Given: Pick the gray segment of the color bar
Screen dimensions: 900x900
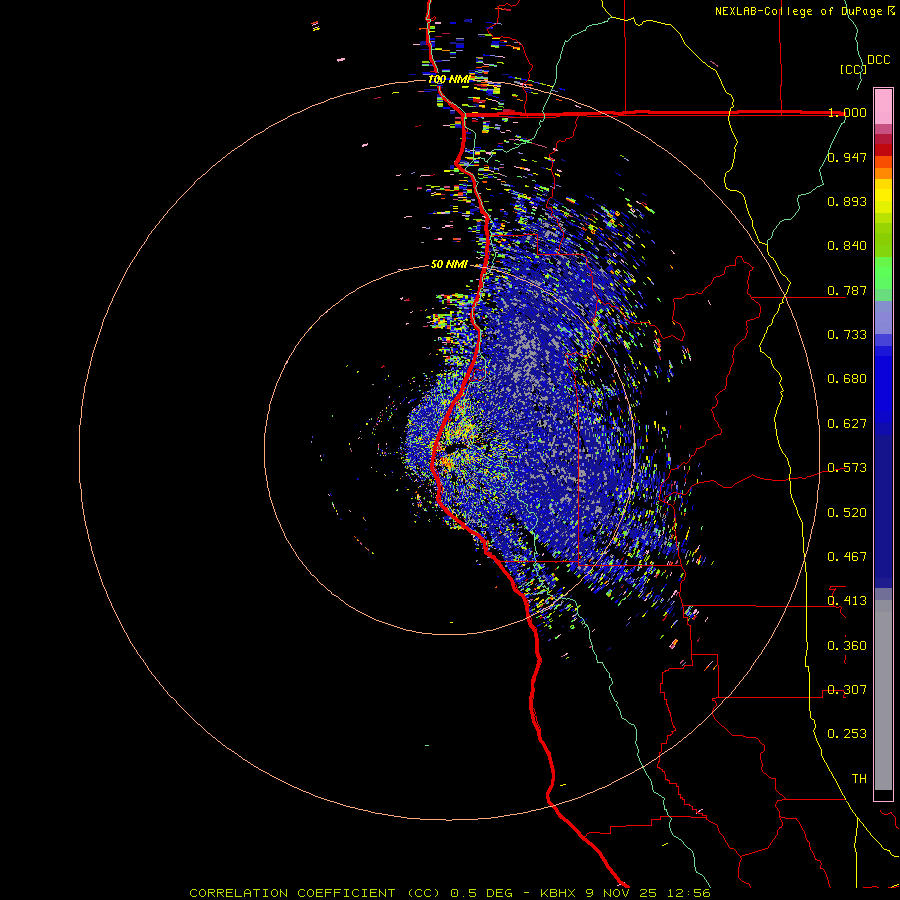Looking at the screenshot, I should tap(883, 695).
